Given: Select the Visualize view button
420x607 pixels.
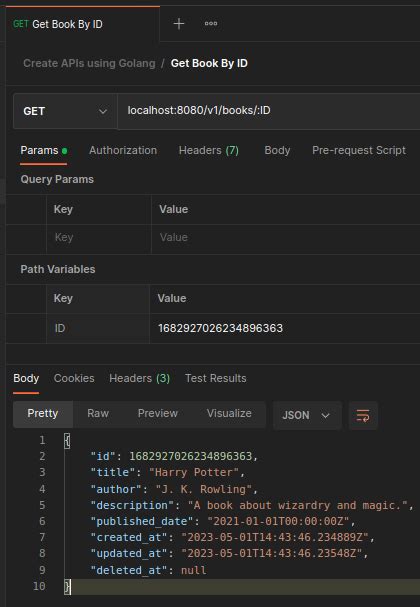Looking at the screenshot, I should click(x=229, y=414).
